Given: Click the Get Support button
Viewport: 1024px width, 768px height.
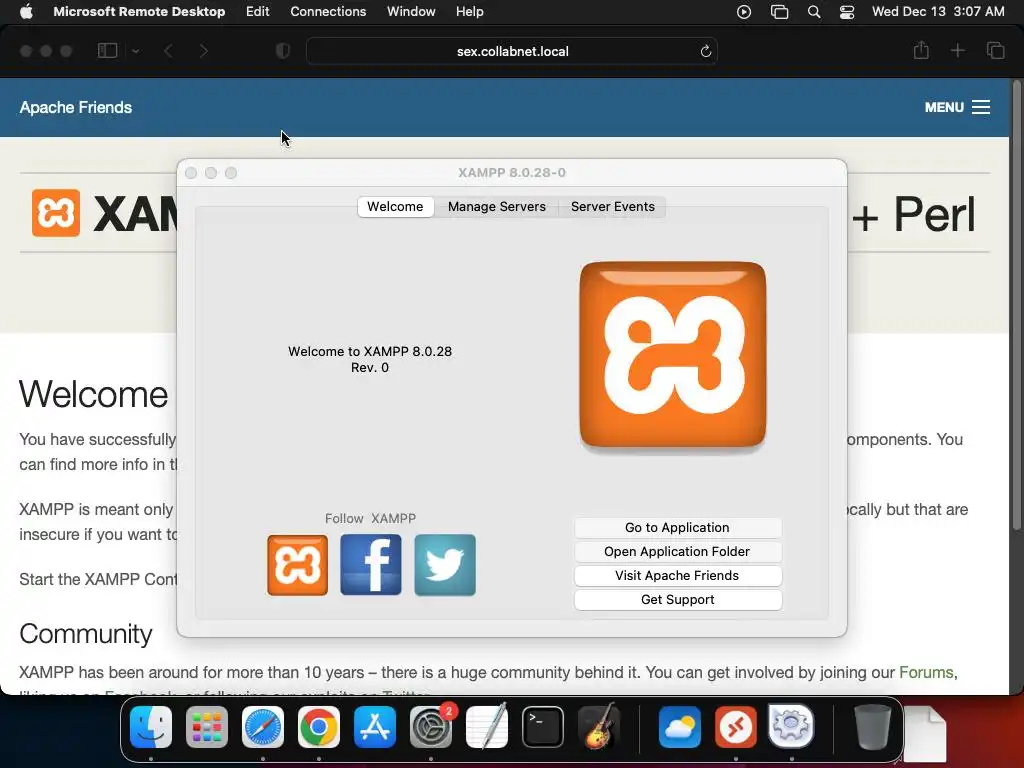Looking at the screenshot, I should (677, 600).
